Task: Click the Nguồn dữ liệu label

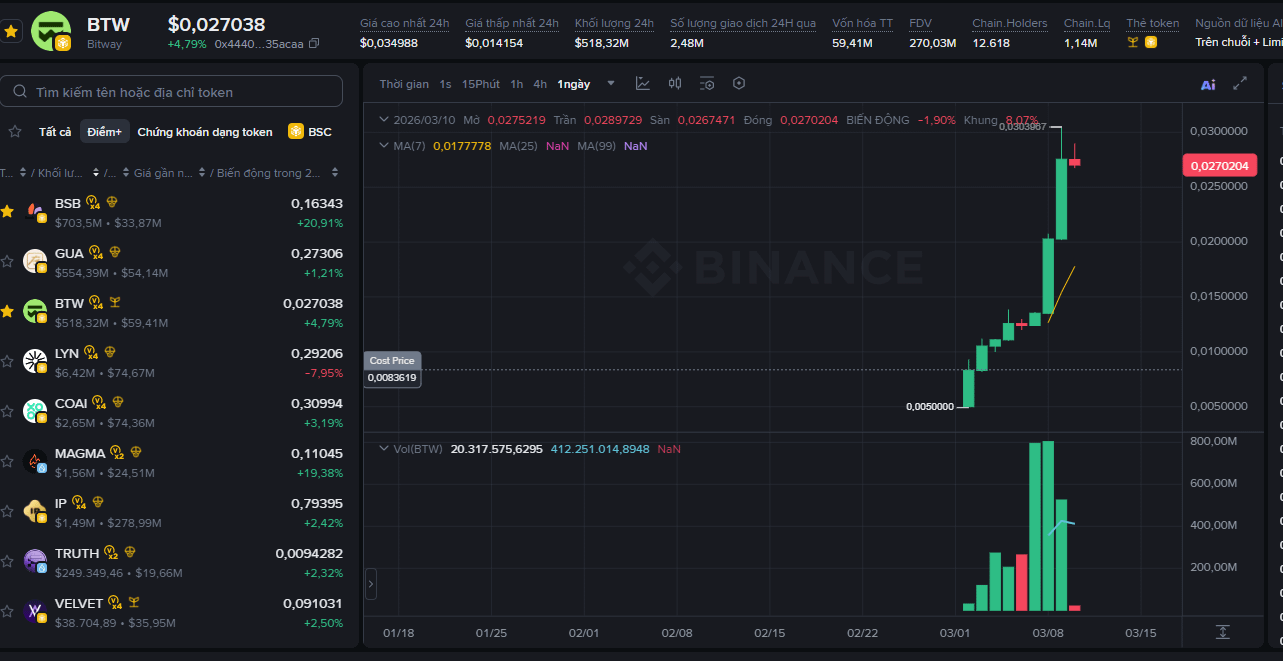Action: point(1239,23)
